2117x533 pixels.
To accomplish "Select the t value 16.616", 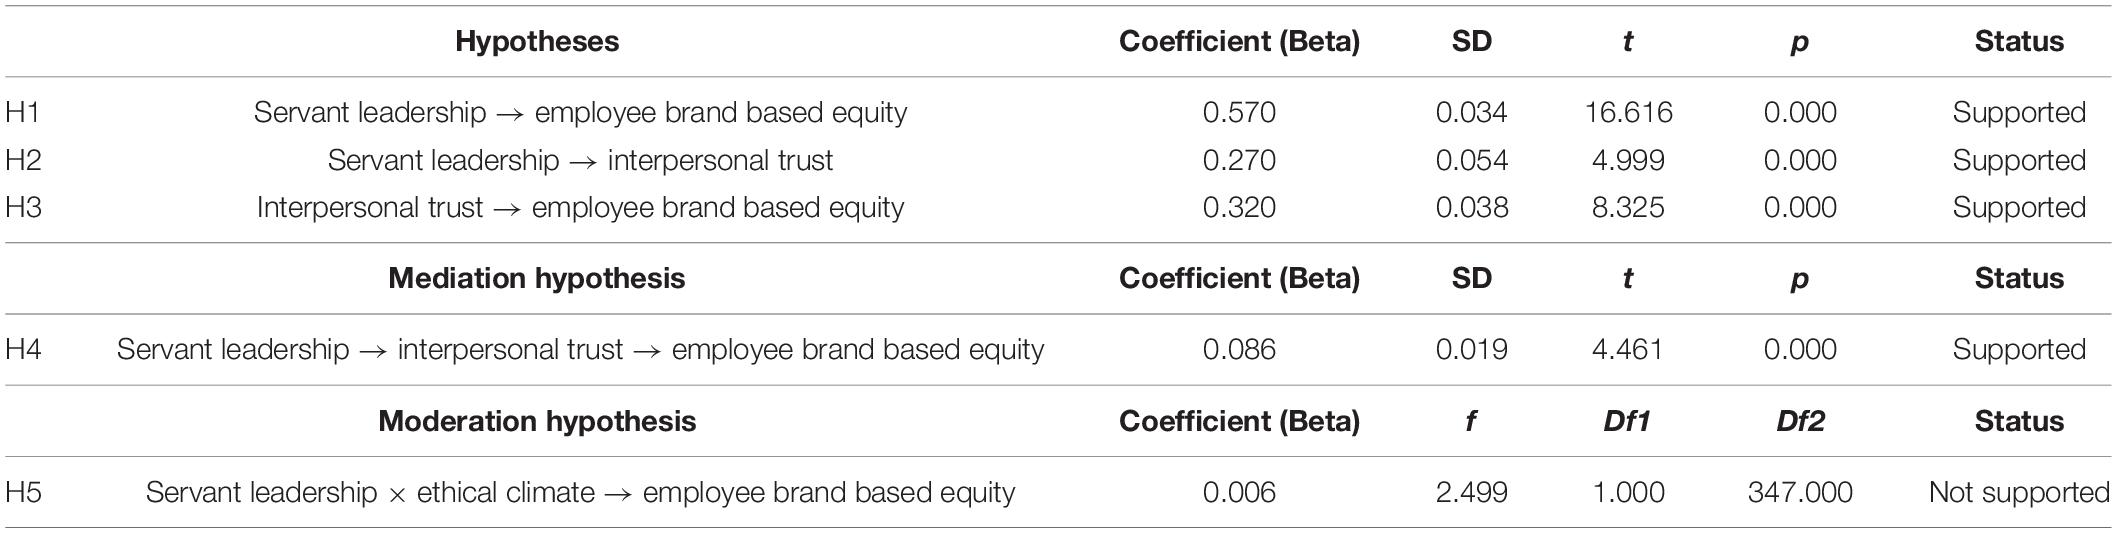I will 1628,112.
